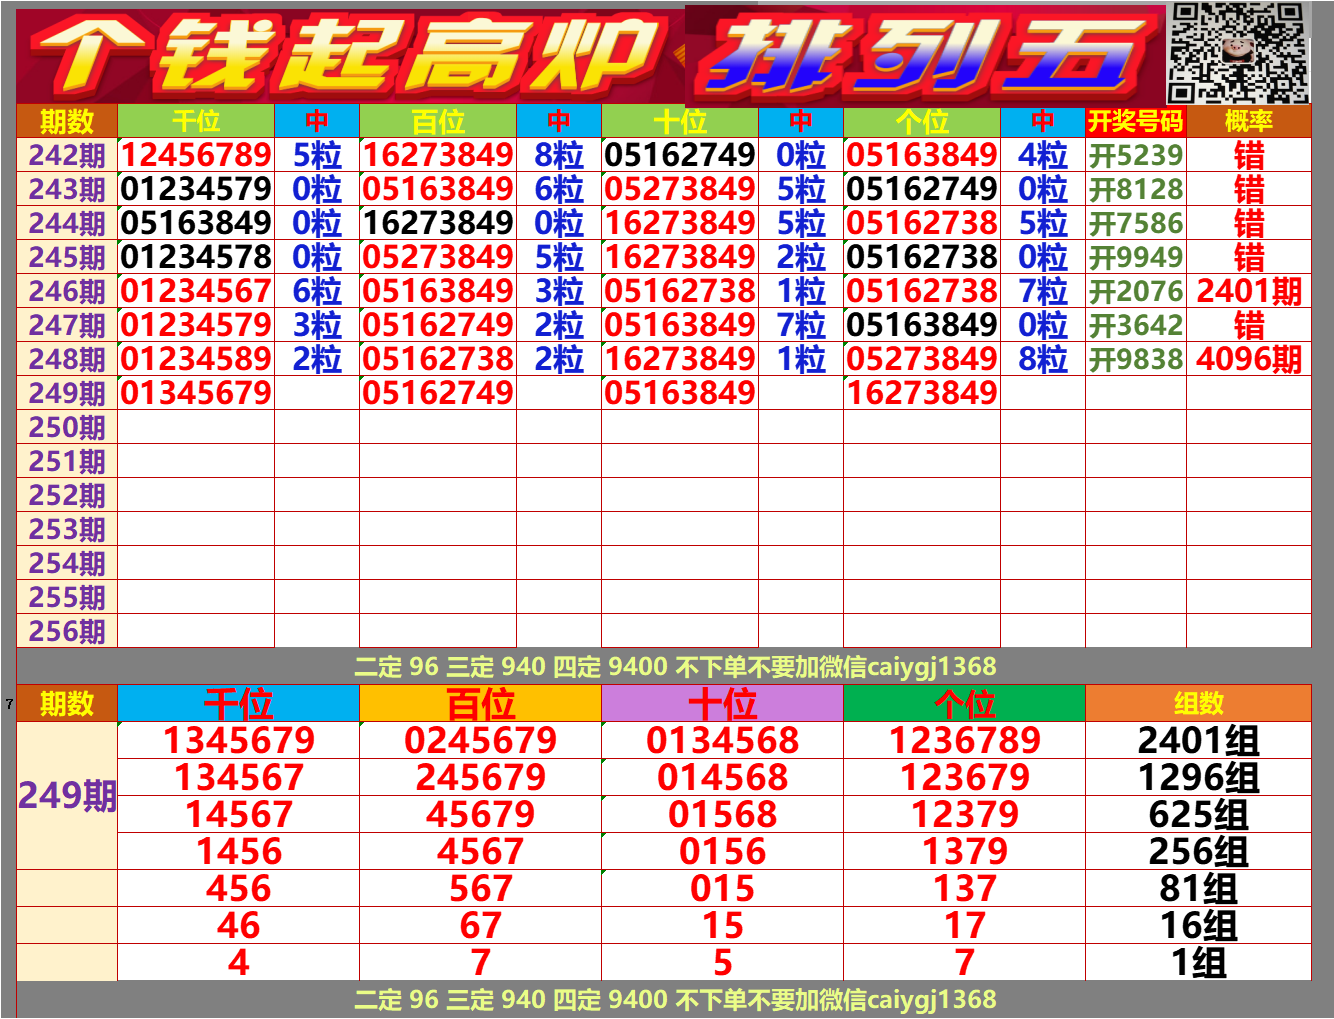
Task: Click the 开9838 winning number
Action: (x=1133, y=358)
